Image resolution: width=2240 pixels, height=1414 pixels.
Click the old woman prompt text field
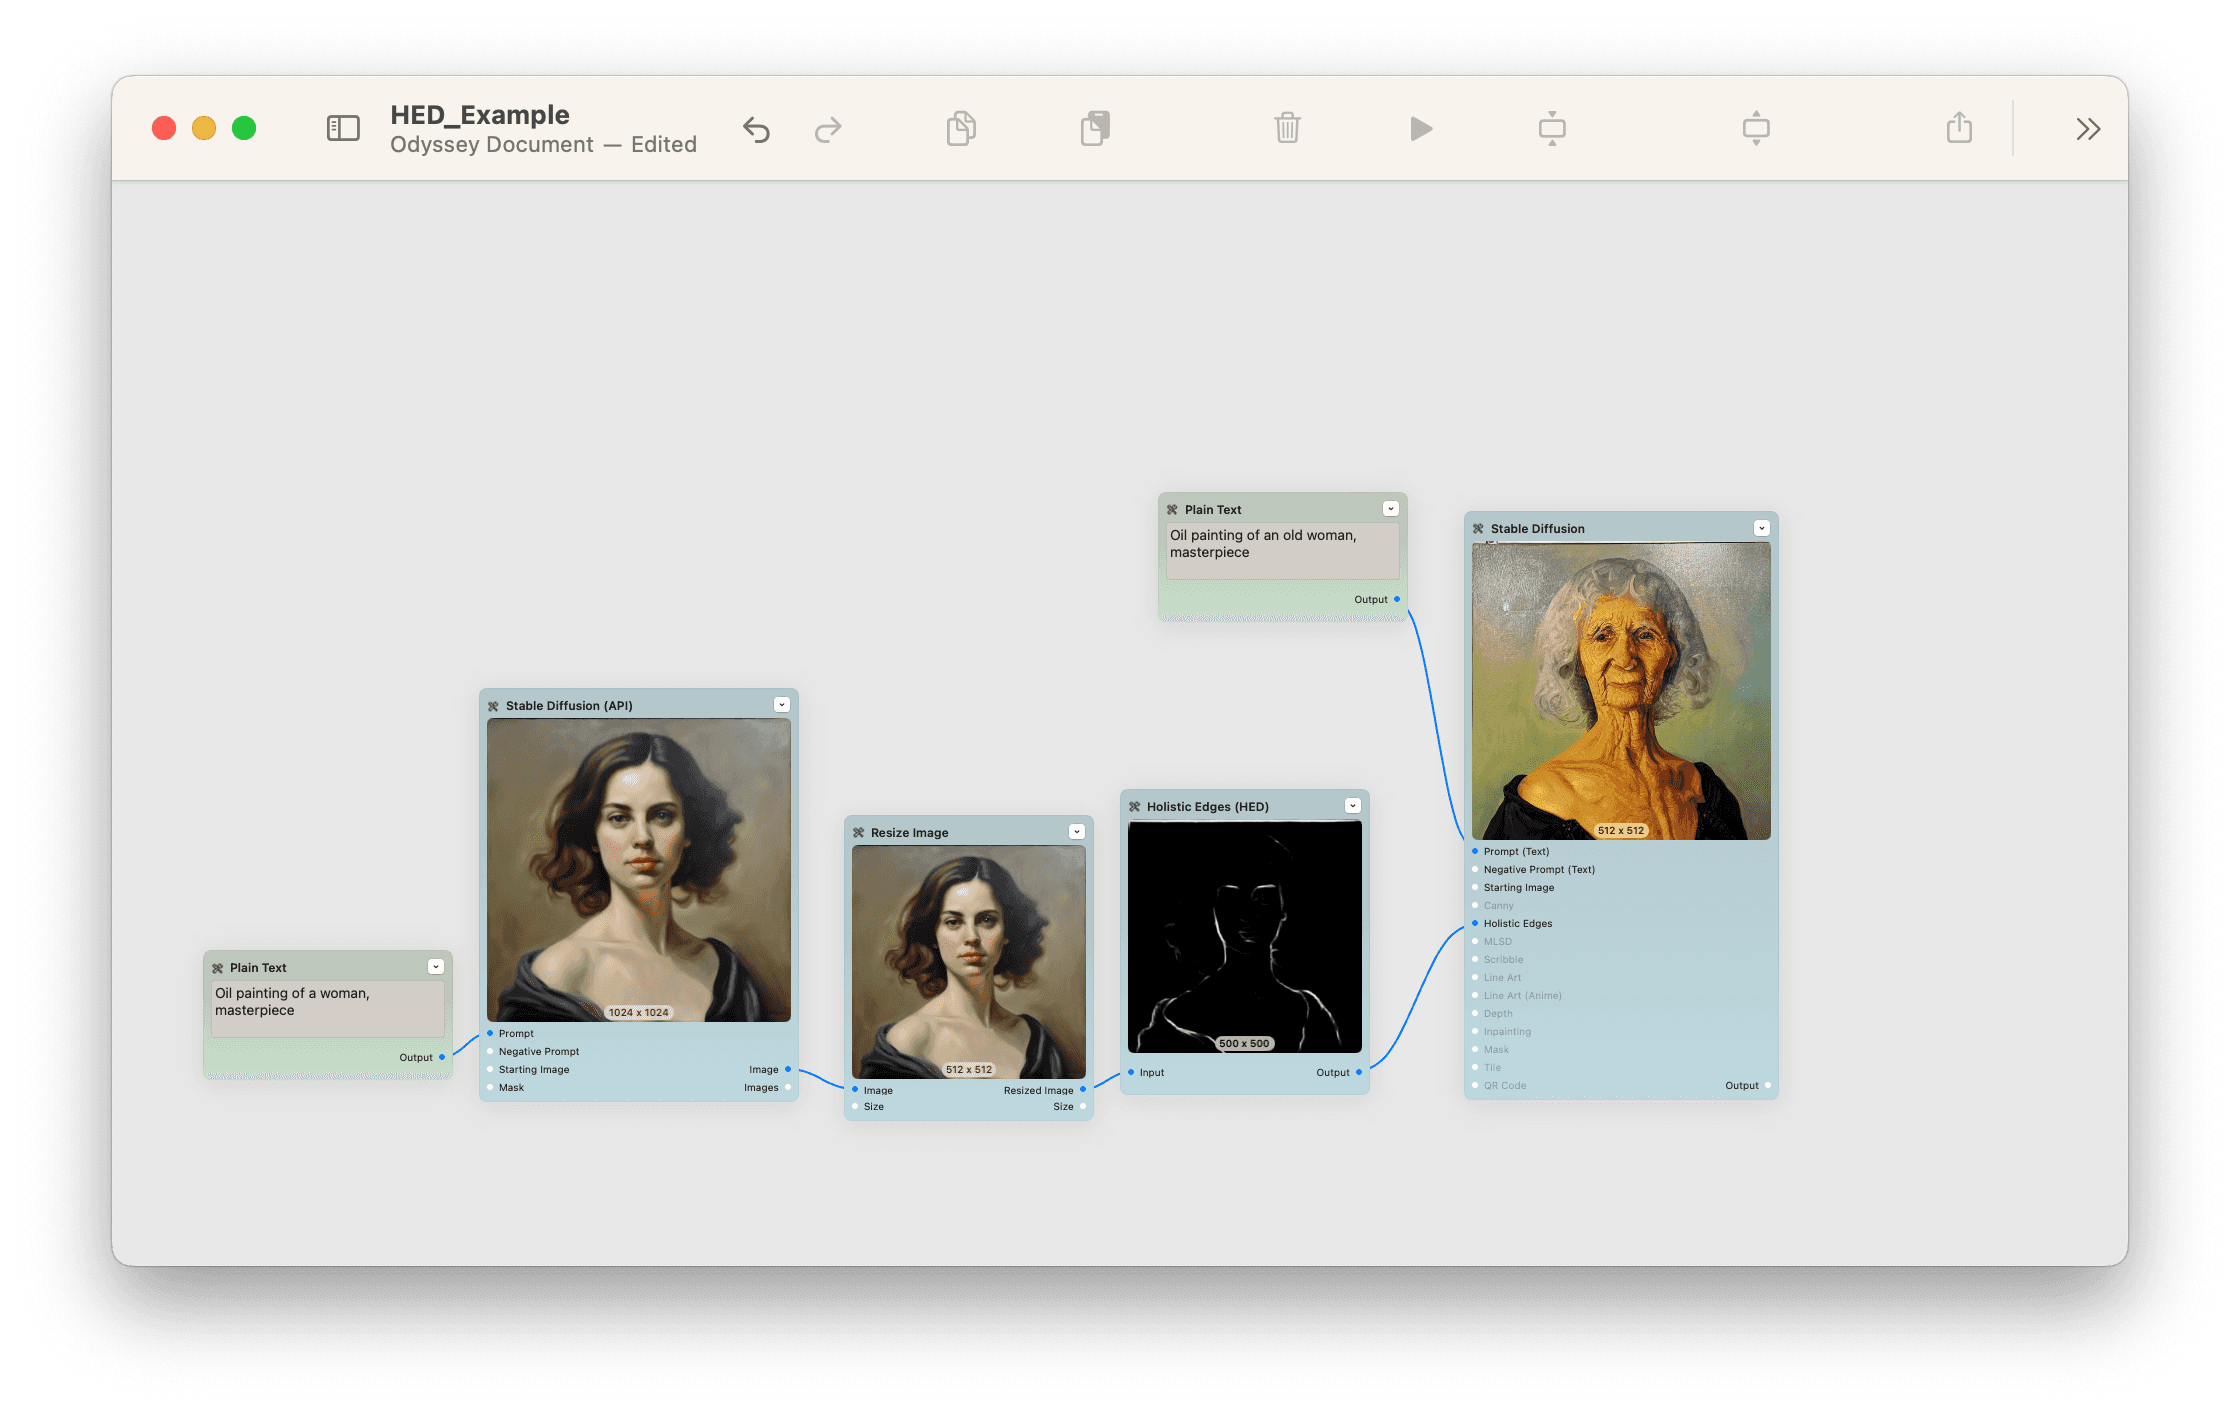1282,551
